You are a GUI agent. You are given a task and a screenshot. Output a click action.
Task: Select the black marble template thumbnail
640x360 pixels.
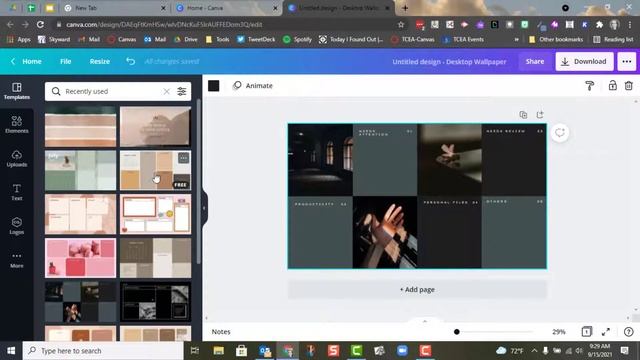[155, 302]
